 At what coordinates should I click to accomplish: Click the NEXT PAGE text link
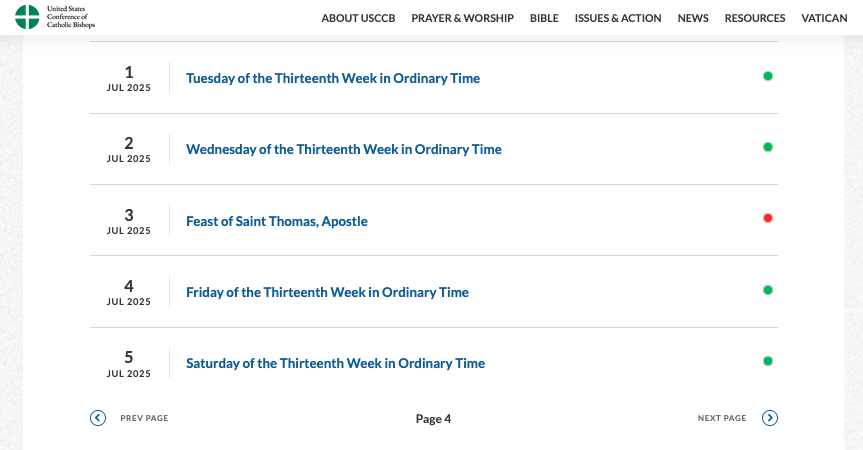click(722, 418)
